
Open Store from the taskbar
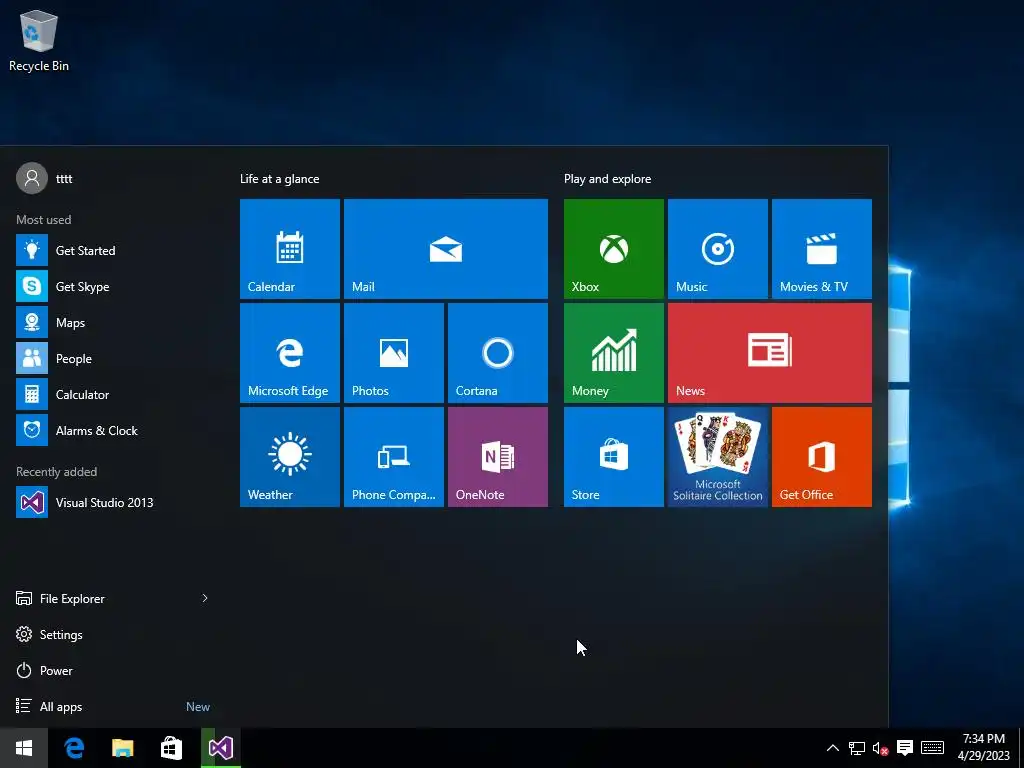(171, 748)
